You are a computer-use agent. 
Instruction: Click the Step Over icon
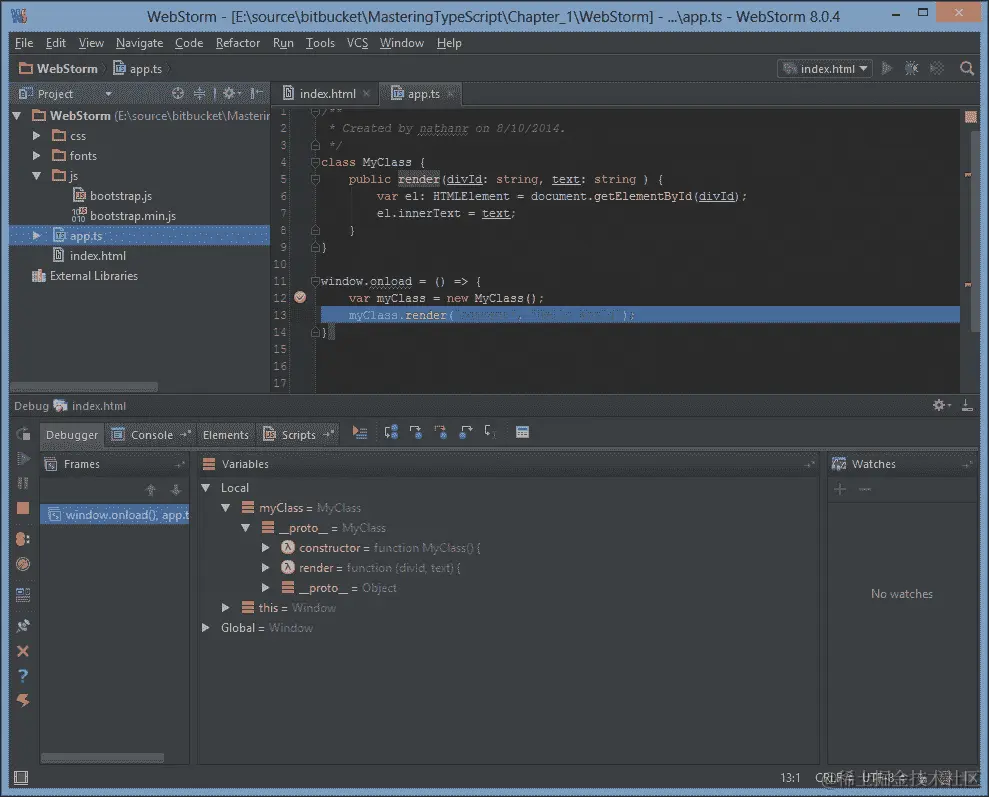click(391, 432)
